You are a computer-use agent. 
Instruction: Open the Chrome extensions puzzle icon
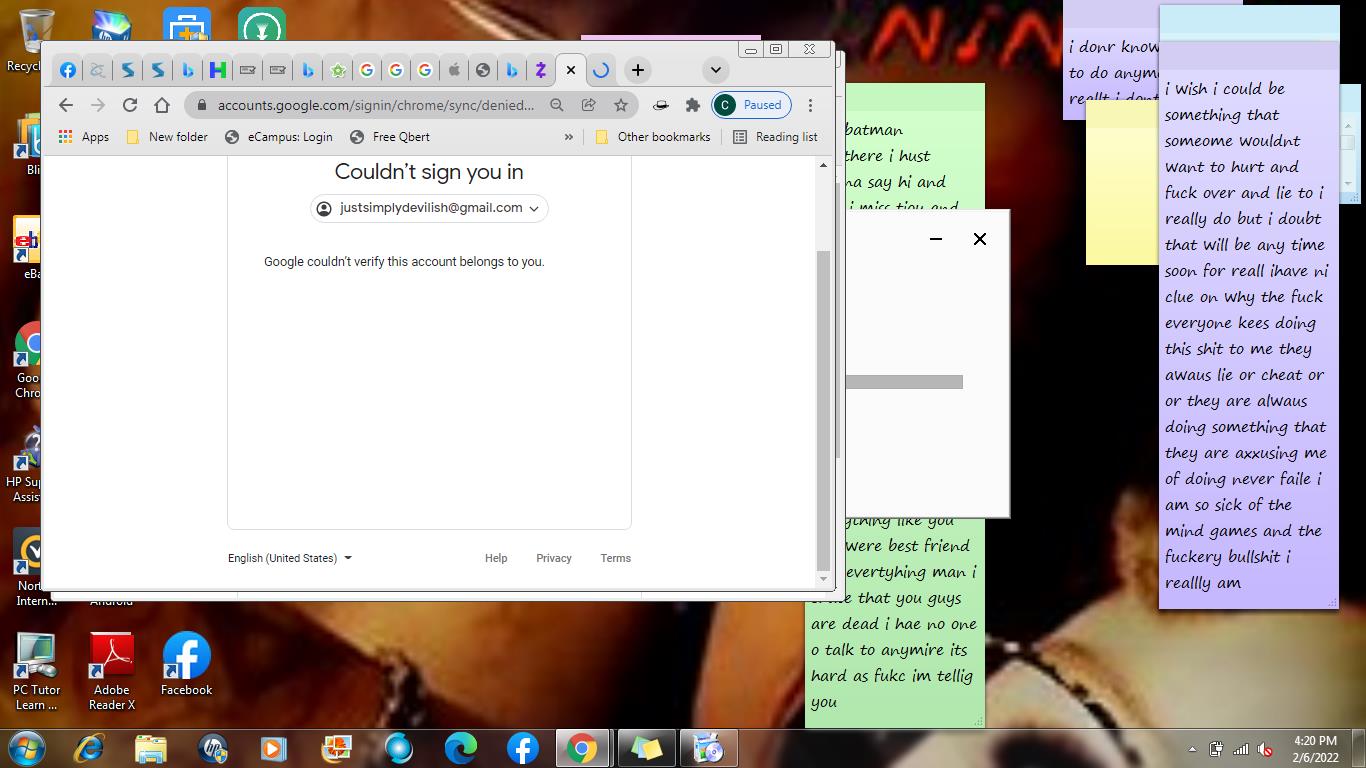(x=692, y=105)
